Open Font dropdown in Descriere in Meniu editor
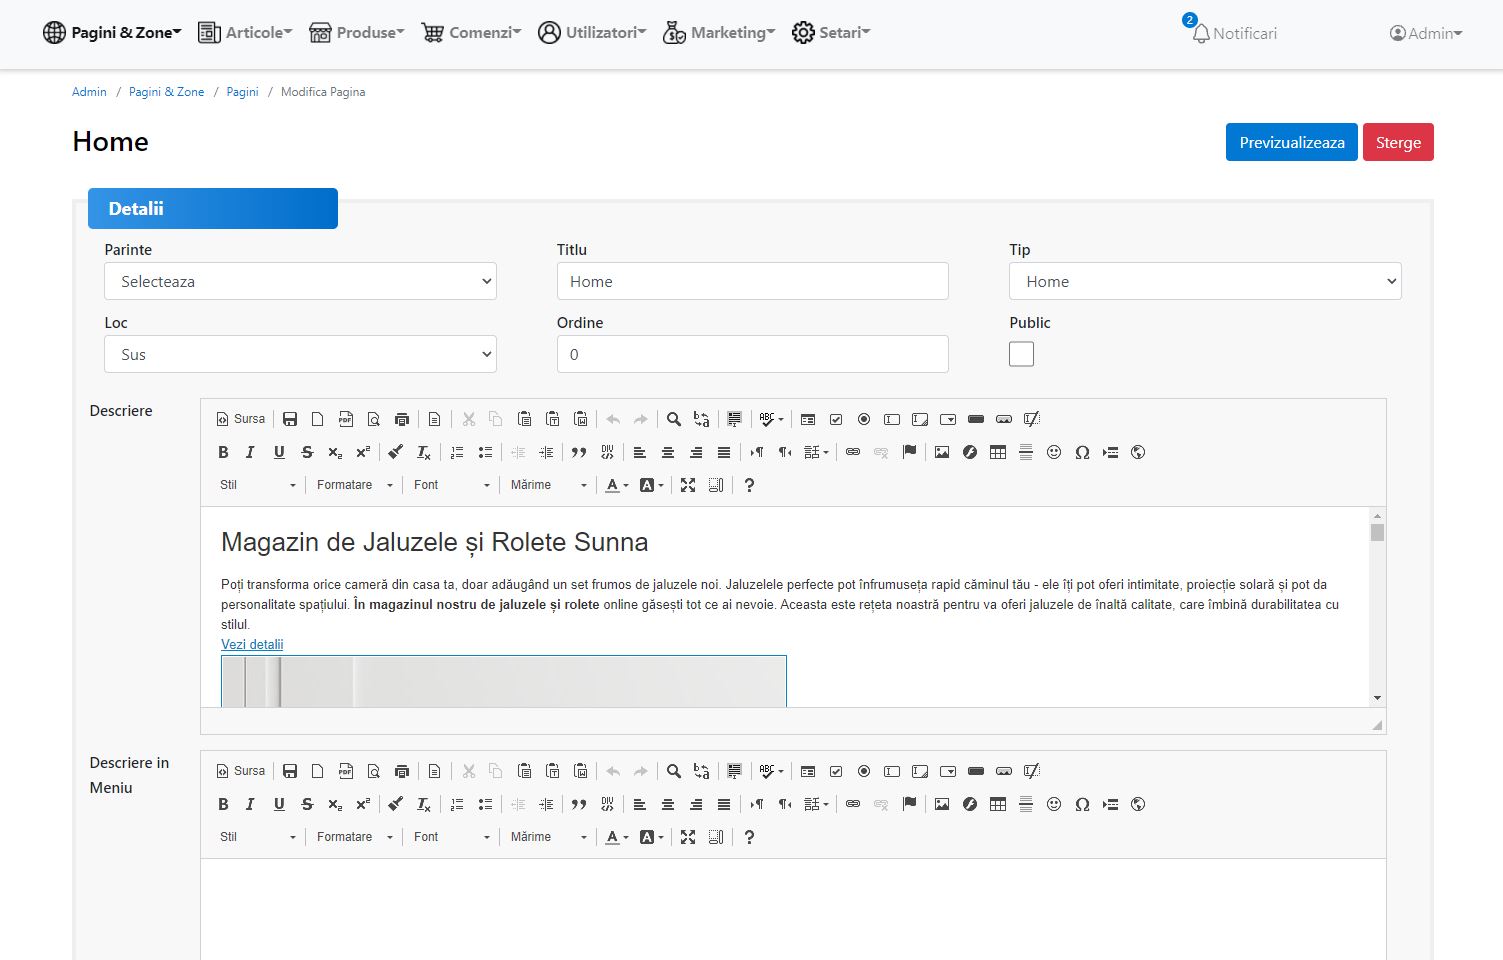1503x960 pixels. click(x=452, y=837)
